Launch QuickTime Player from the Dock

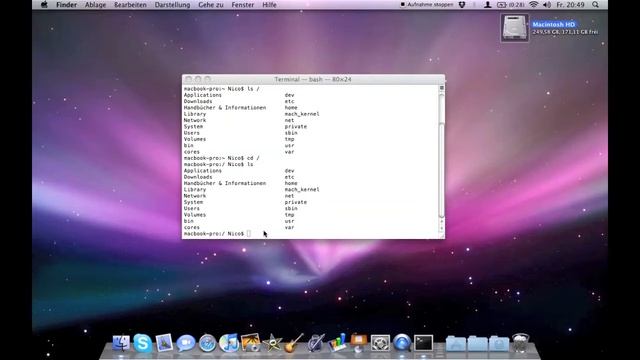pyautogui.click(x=402, y=343)
